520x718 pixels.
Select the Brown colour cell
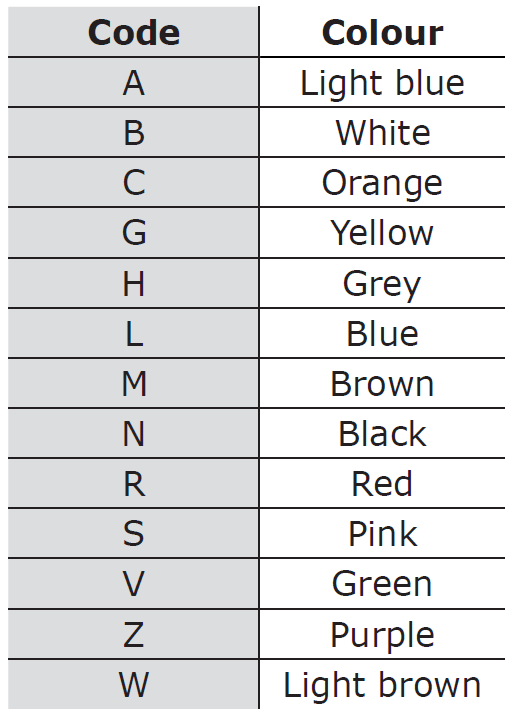[382, 384]
